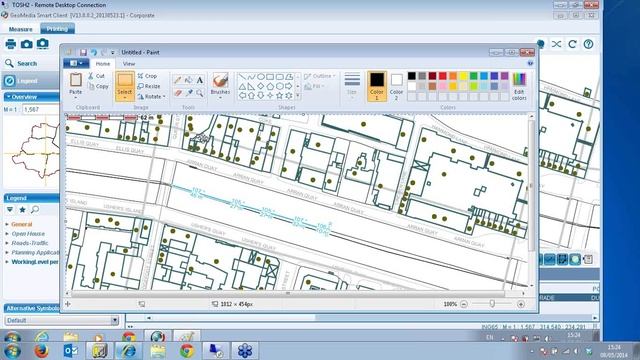Click Cut in Paint Clipboard group
This screenshot has height=360, width=640.
tap(96, 76)
